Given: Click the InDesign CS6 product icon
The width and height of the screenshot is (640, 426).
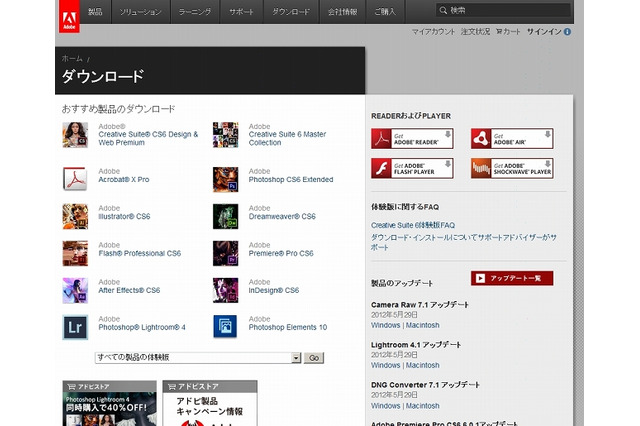Looking at the screenshot, I should [x=227, y=290].
